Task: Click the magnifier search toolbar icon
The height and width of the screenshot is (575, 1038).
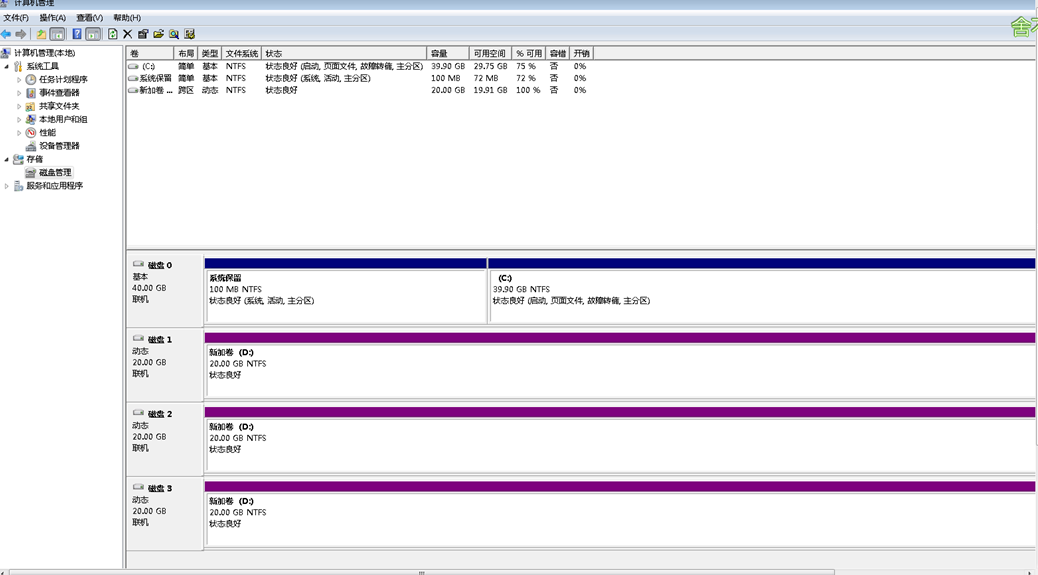Action: click(174, 34)
